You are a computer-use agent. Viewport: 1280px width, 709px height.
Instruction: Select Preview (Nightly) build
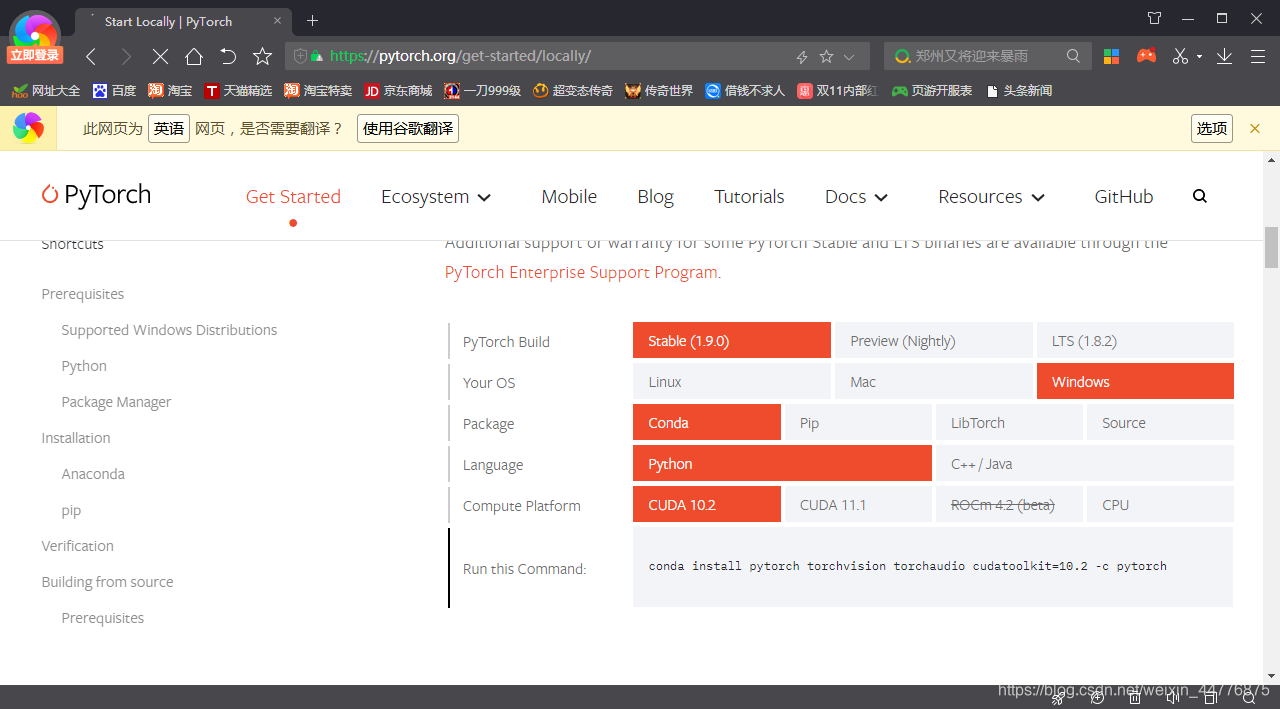point(934,340)
